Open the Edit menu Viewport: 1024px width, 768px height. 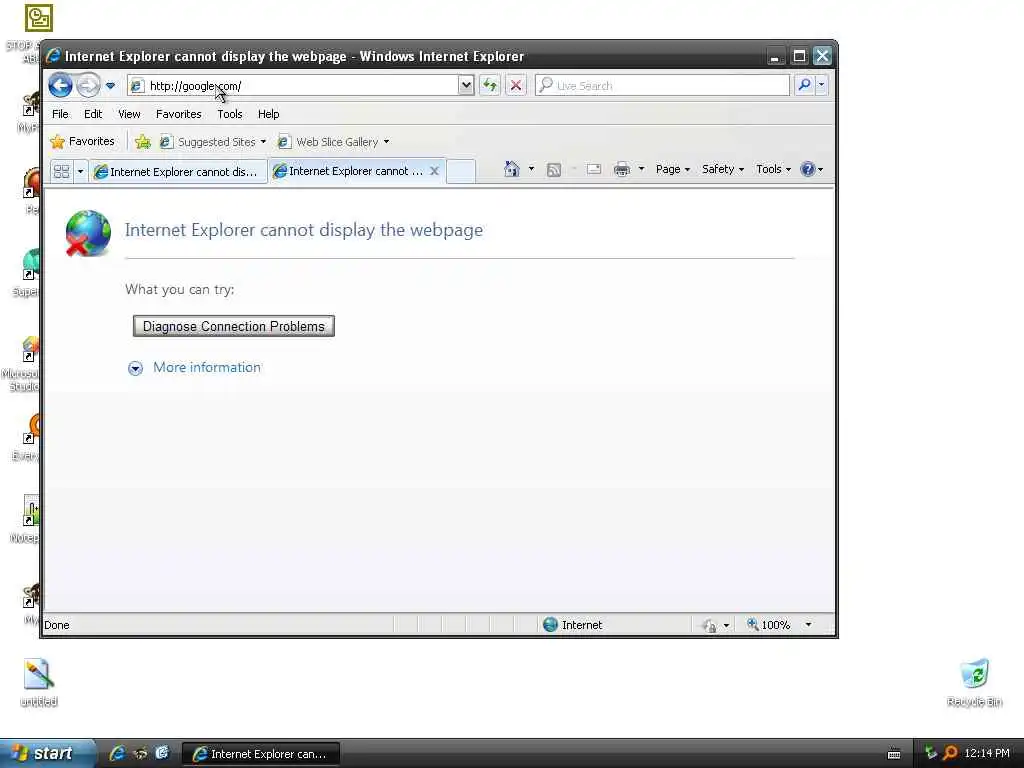(x=93, y=114)
